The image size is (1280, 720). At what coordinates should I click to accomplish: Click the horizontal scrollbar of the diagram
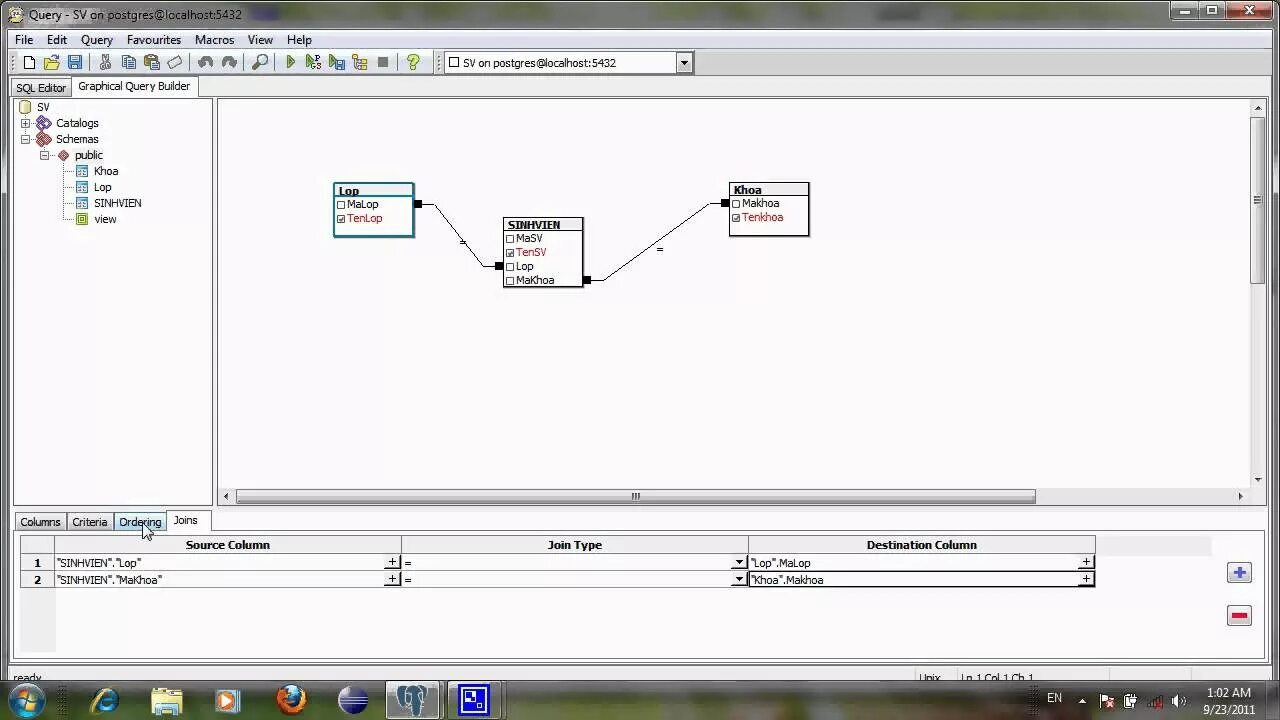pyautogui.click(x=635, y=496)
